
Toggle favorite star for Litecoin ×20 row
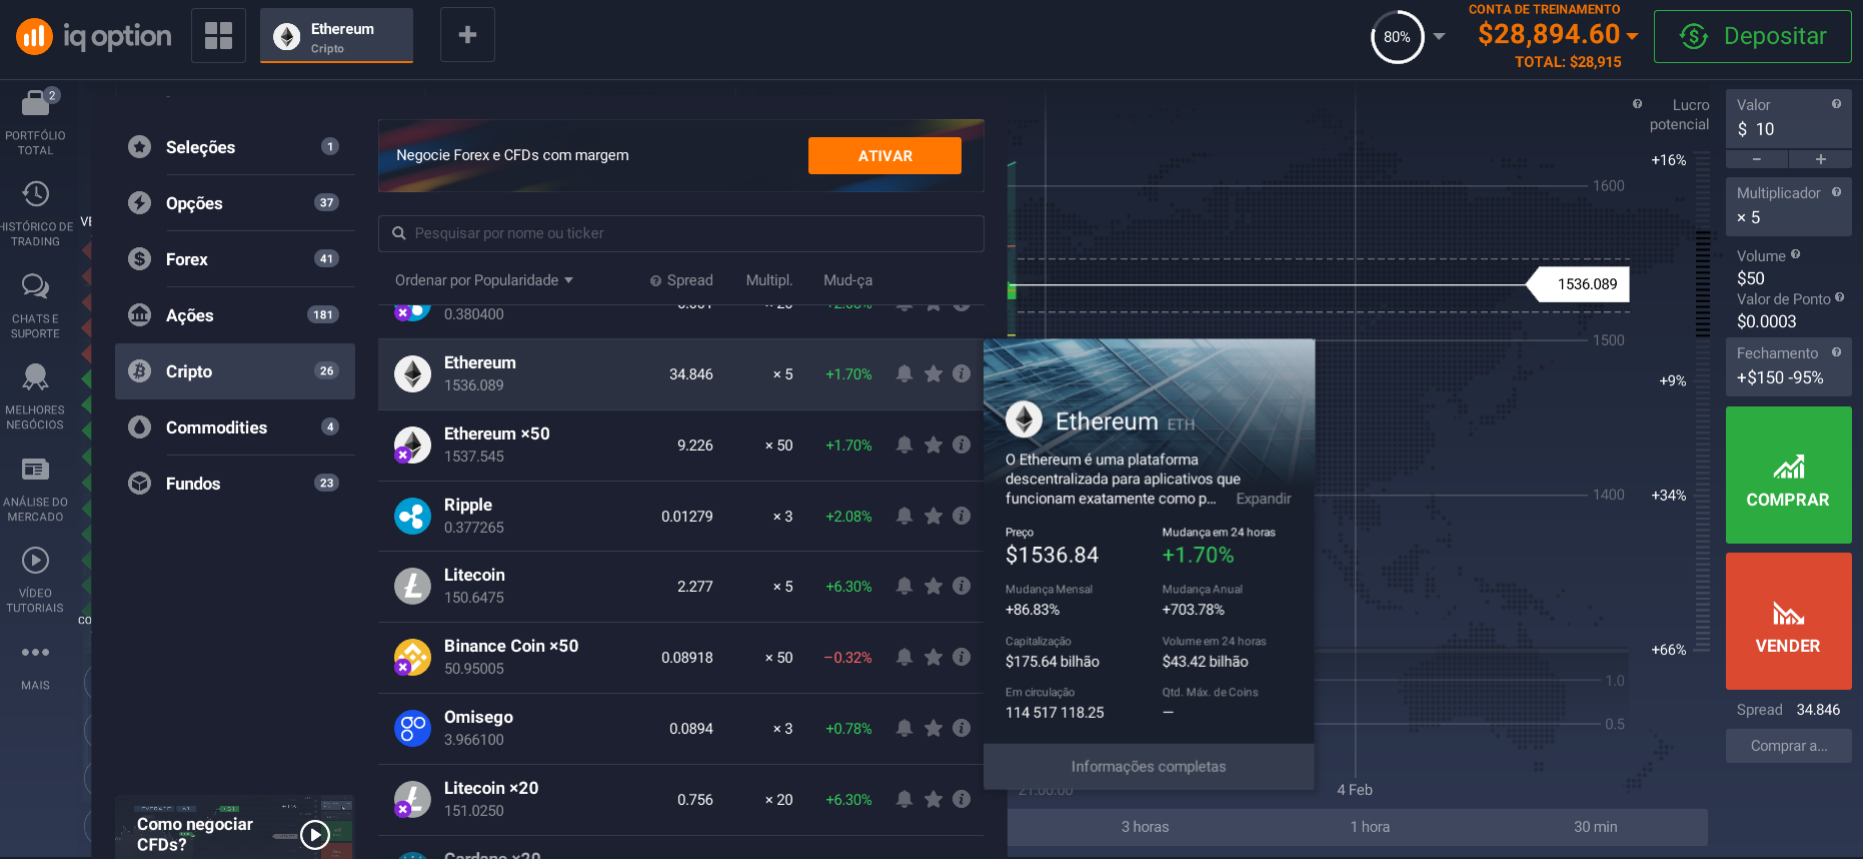click(x=933, y=799)
